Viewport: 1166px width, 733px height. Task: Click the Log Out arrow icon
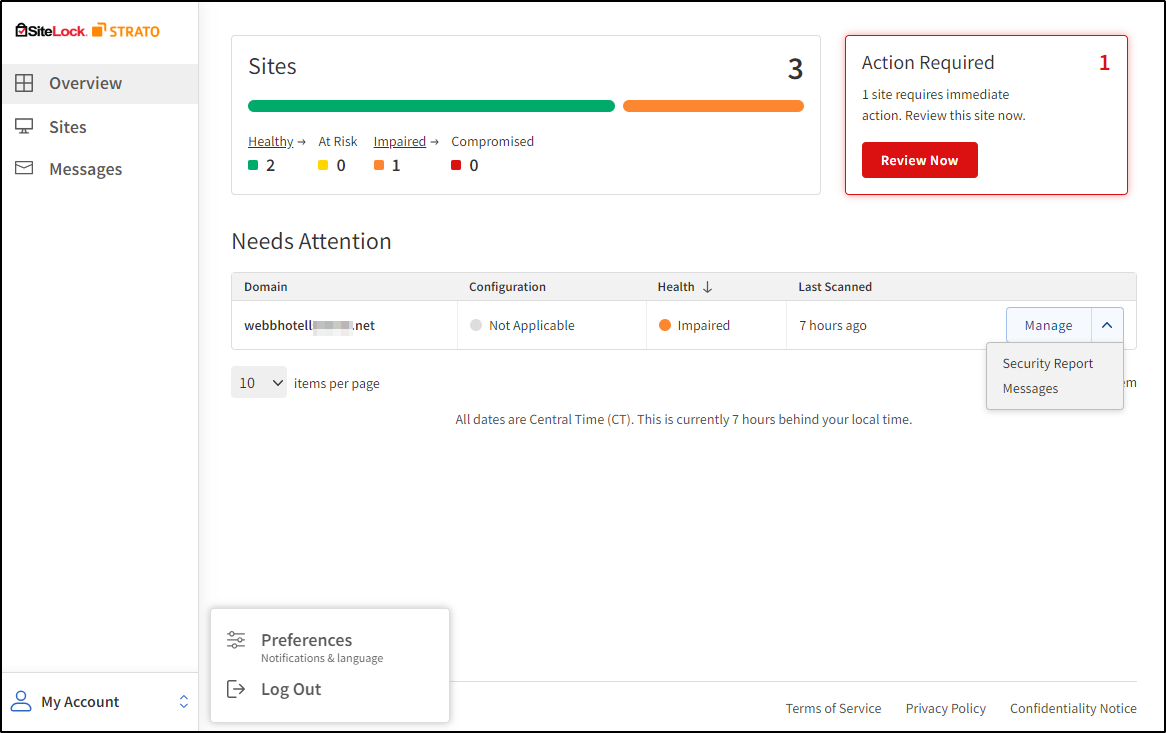(236, 688)
